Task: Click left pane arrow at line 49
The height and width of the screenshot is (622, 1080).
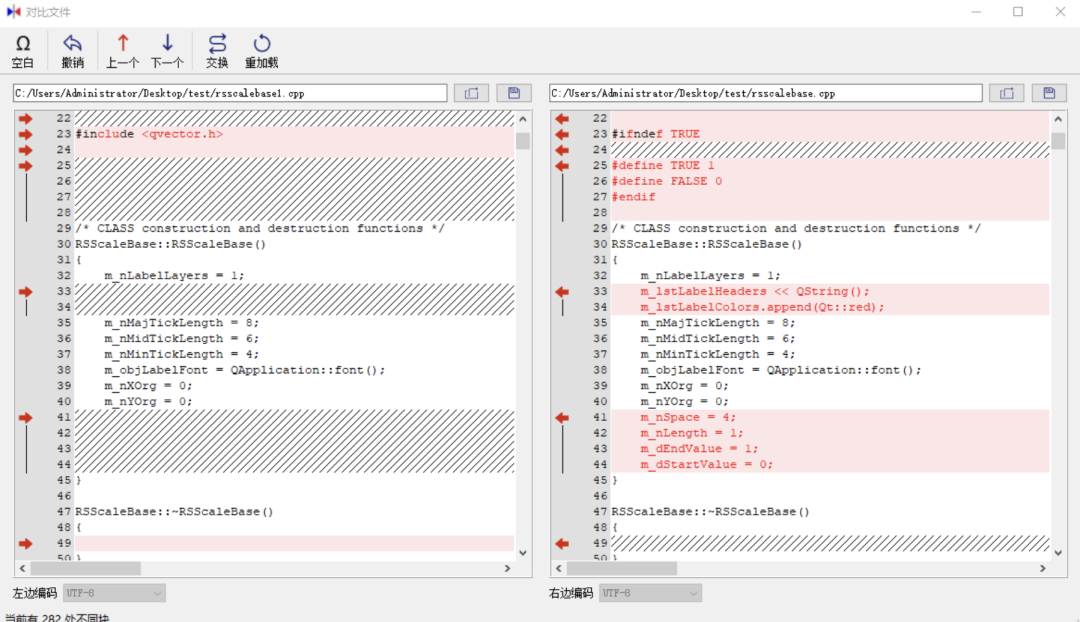Action: [25, 544]
